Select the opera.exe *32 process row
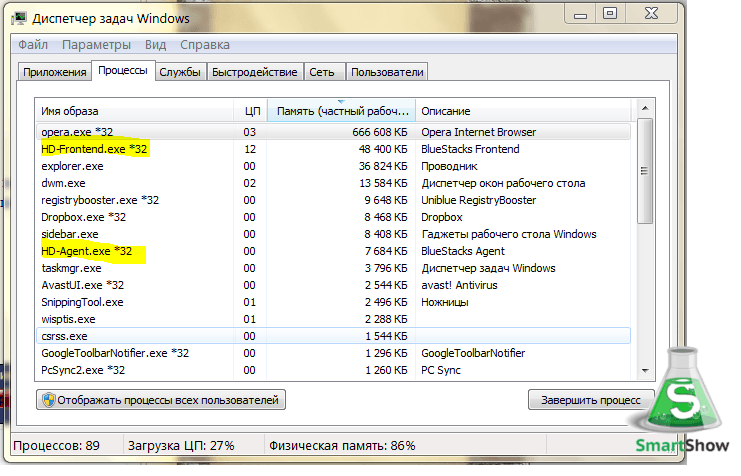This screenshot has width=741, height=476. click(333, 132)
